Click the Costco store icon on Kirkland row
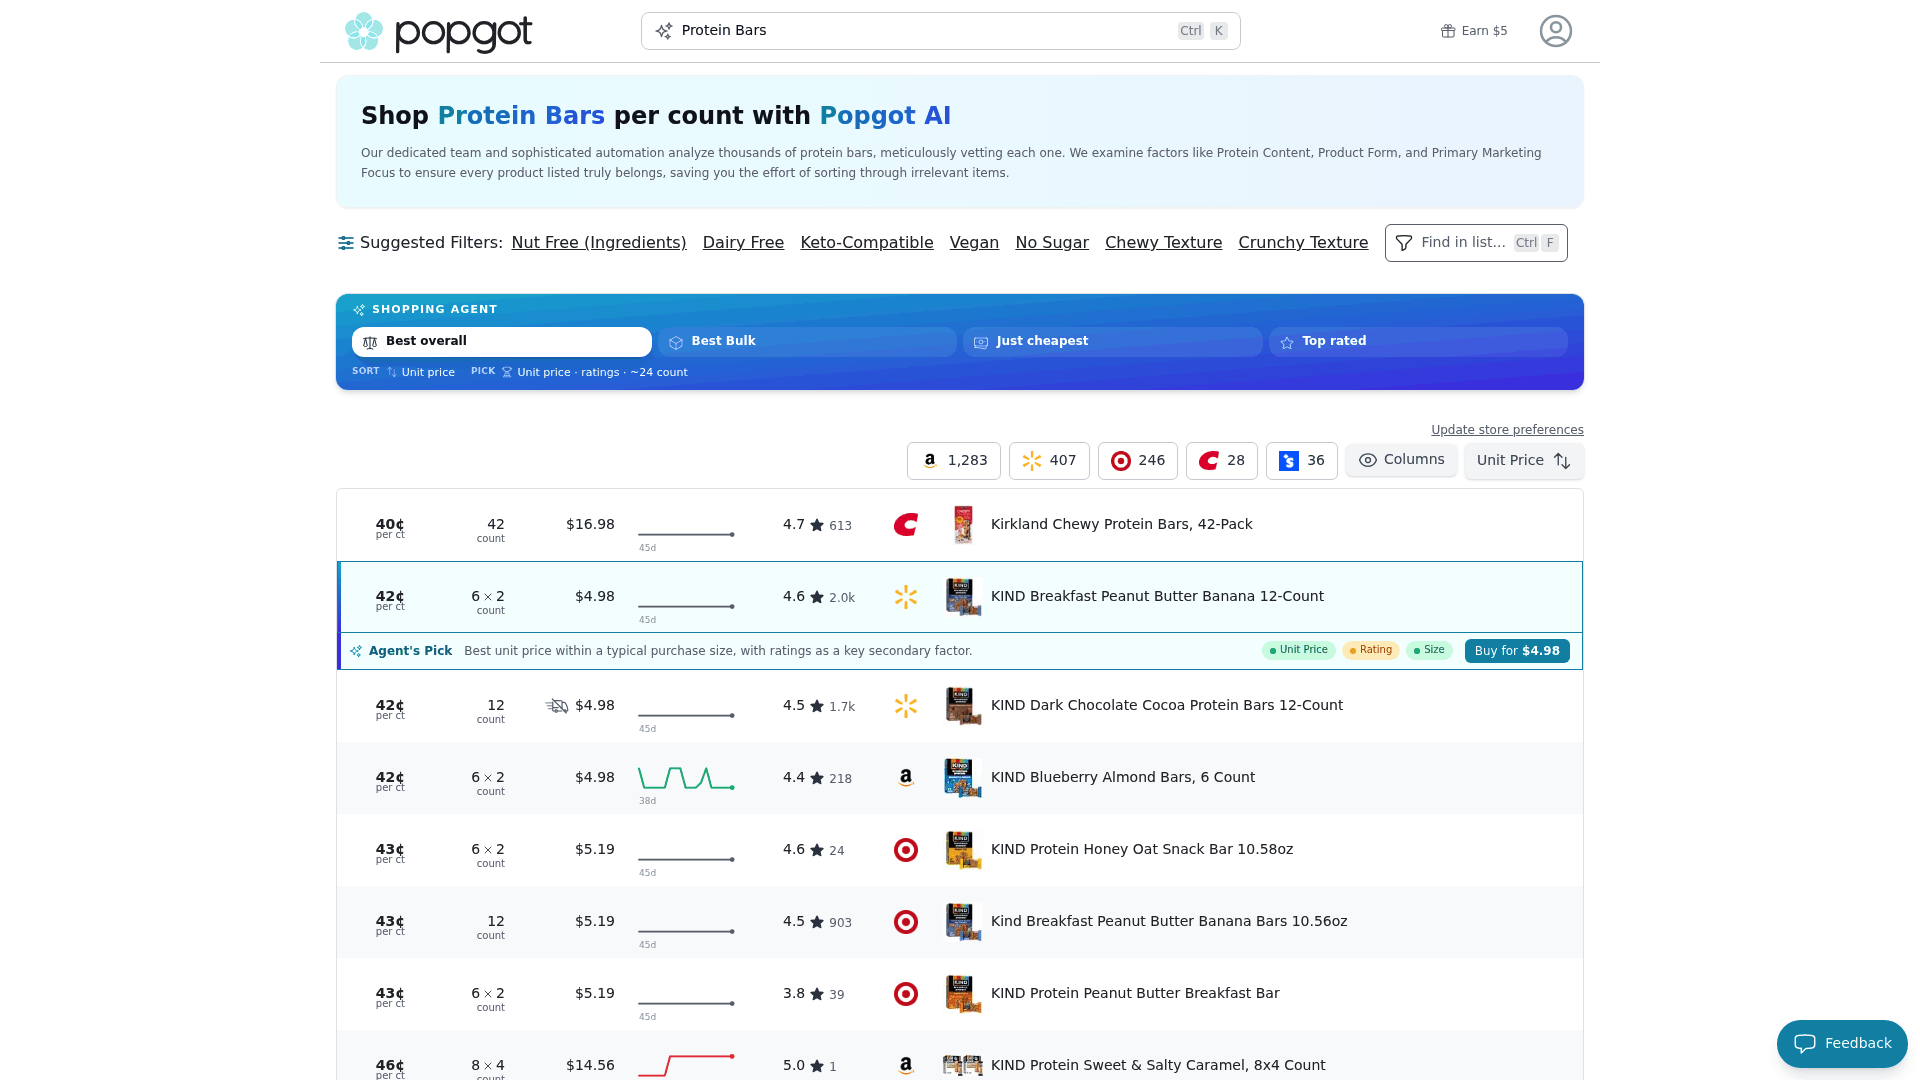Image resolution: width=1920 pixels, height=1080 pixels. click(906, 525)
